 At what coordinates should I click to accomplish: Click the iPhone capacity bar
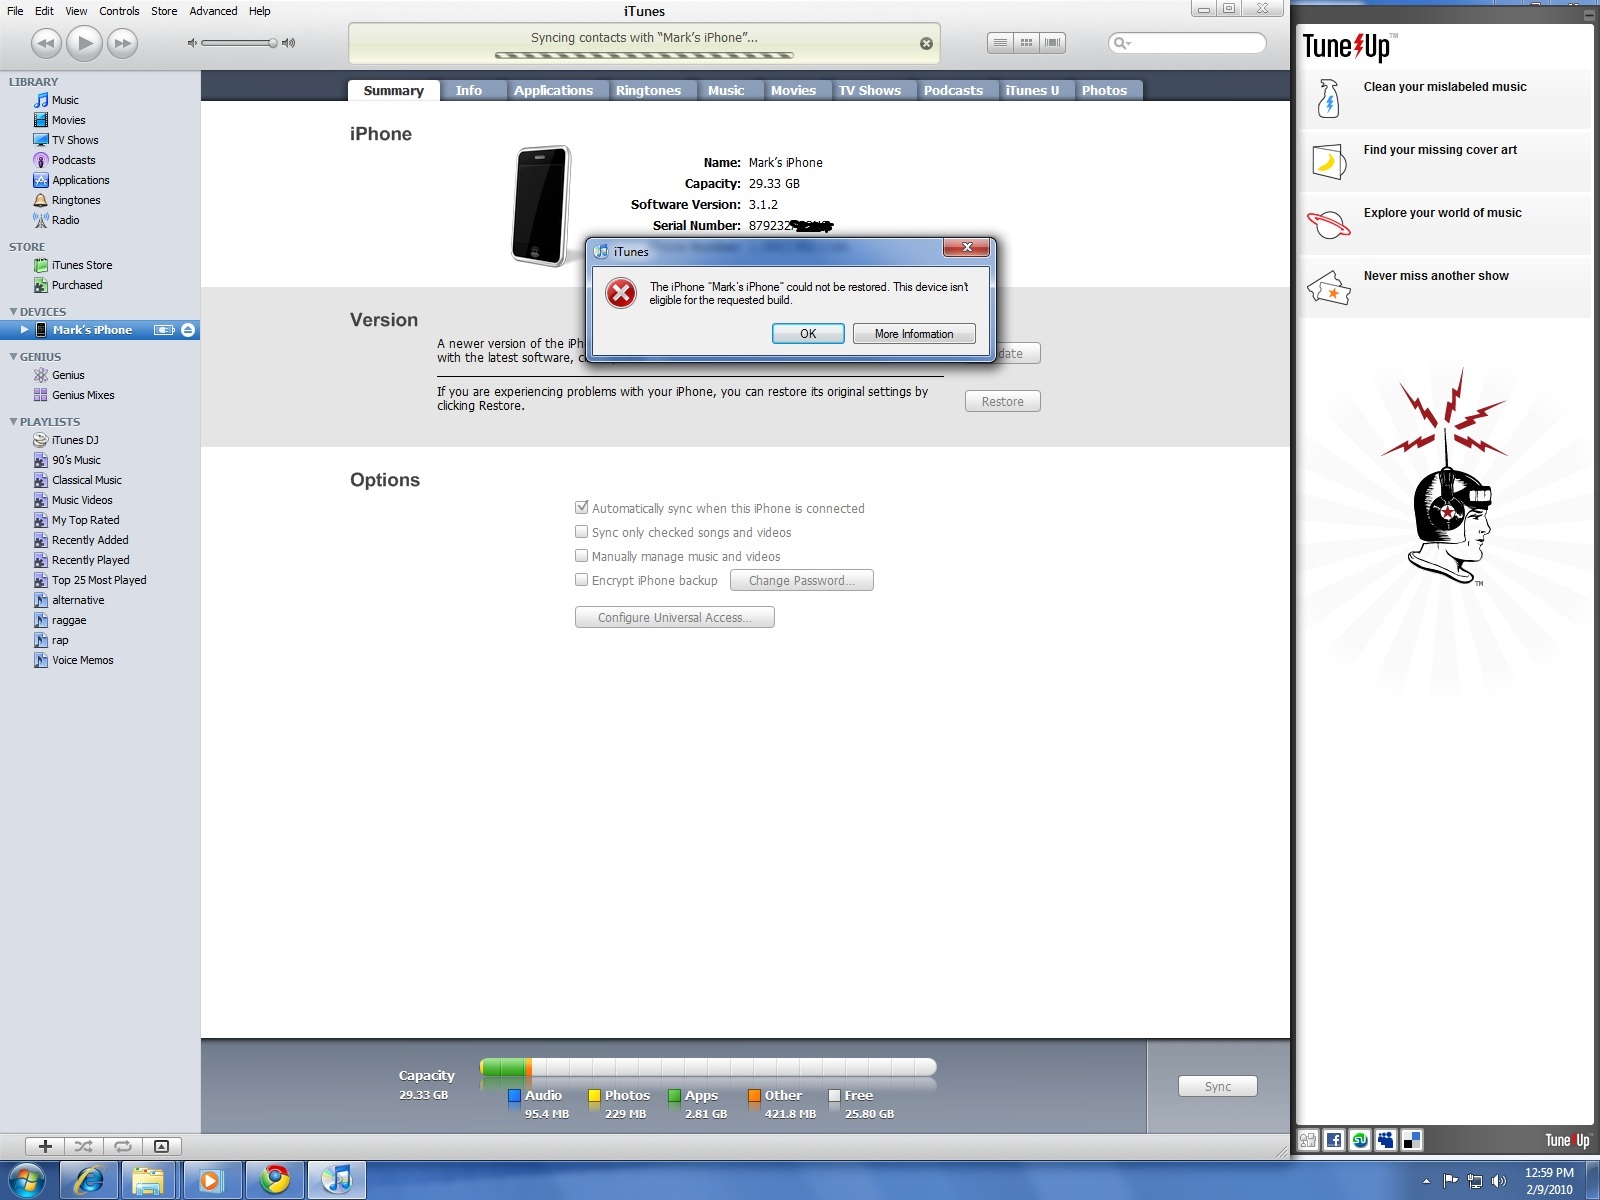[x=708, y=1068]
